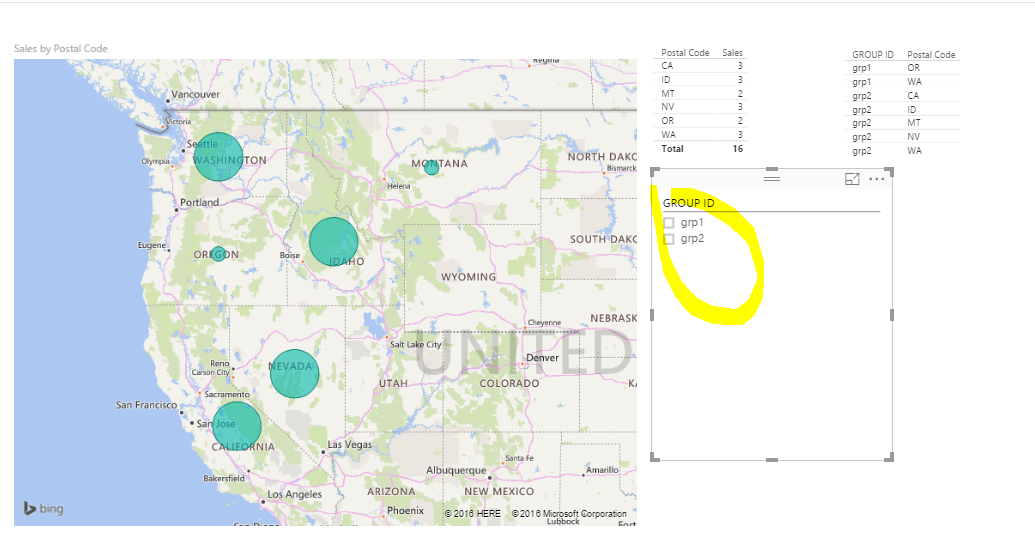
Task: Select the OR row in the sales table
Action: tap(702, 120)
